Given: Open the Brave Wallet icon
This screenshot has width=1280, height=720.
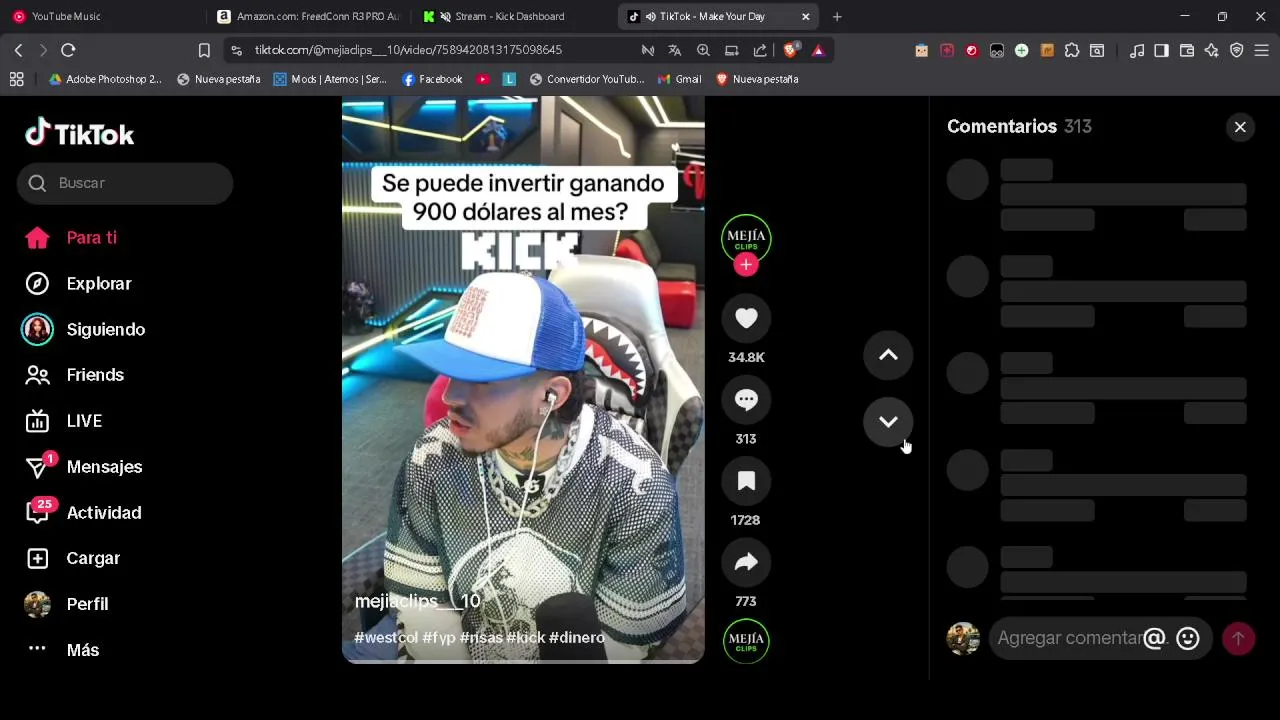Looking at the screenshot, I should pos(1187,50).
